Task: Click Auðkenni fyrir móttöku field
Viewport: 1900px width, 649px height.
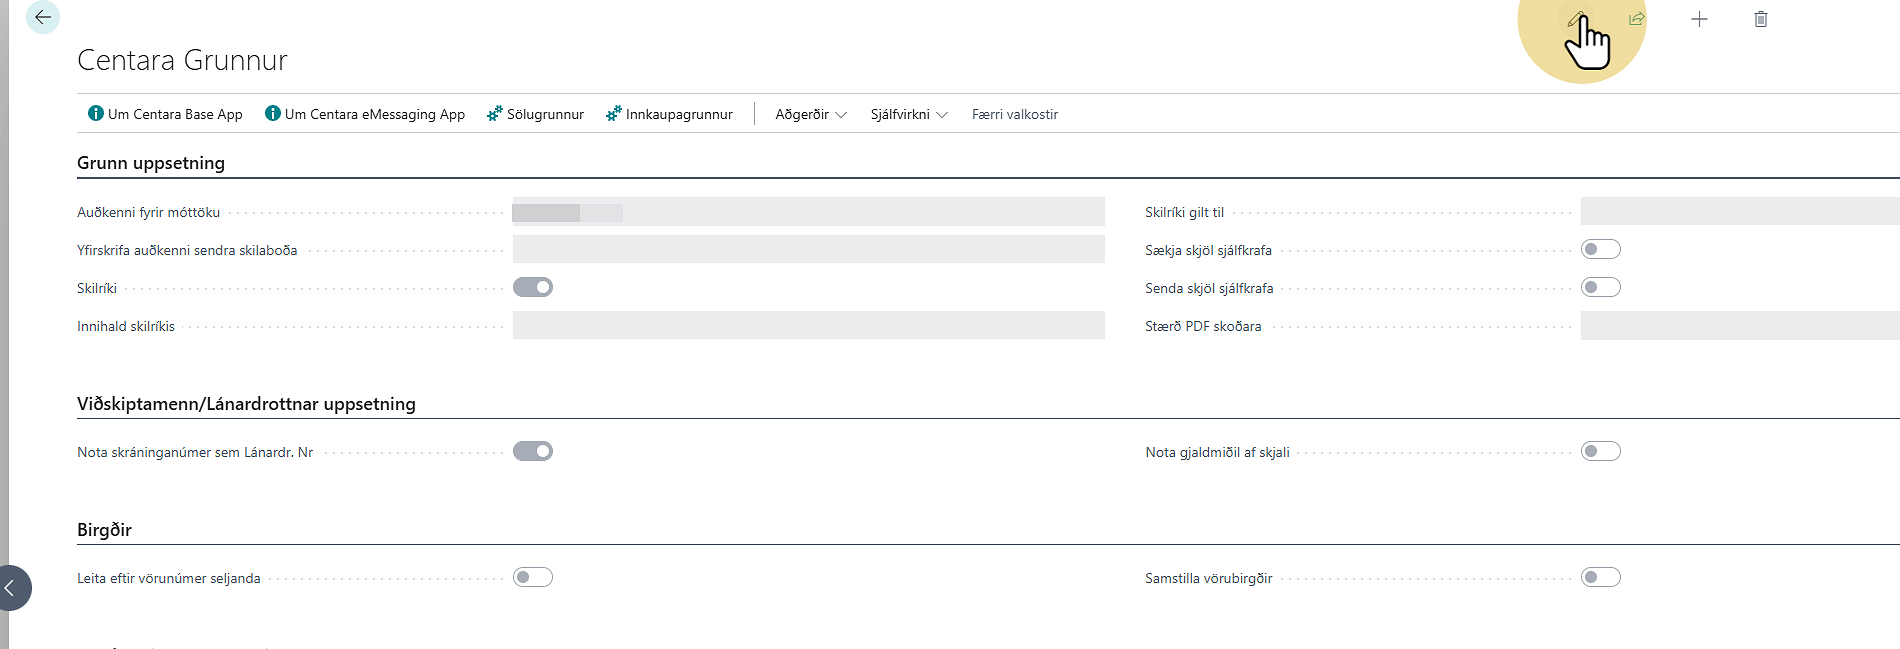Action: [x=809, y=211]
